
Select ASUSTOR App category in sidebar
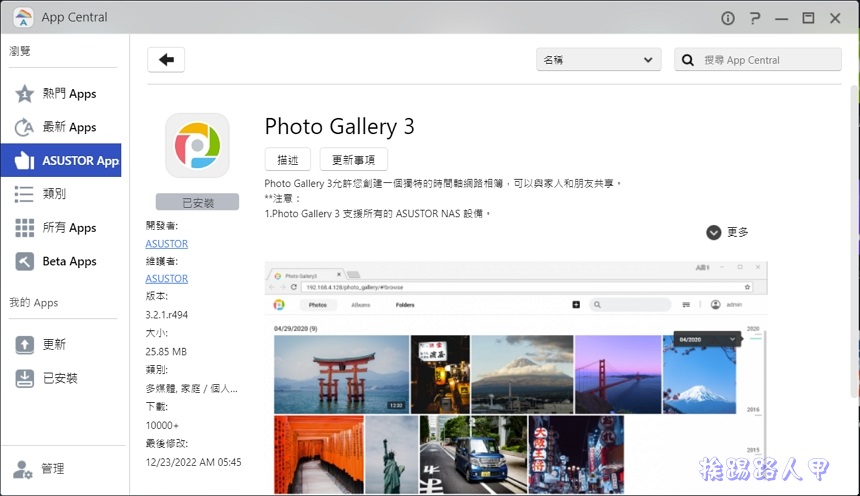click(68, 160)
